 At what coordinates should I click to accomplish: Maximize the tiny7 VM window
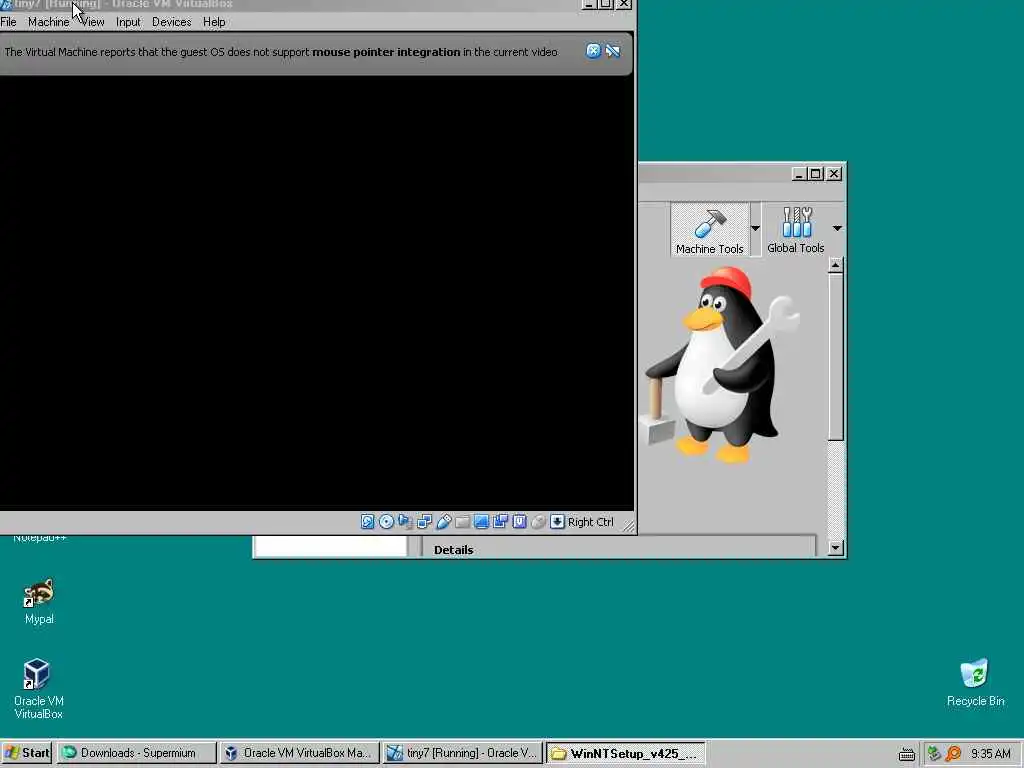pos(605,4)
